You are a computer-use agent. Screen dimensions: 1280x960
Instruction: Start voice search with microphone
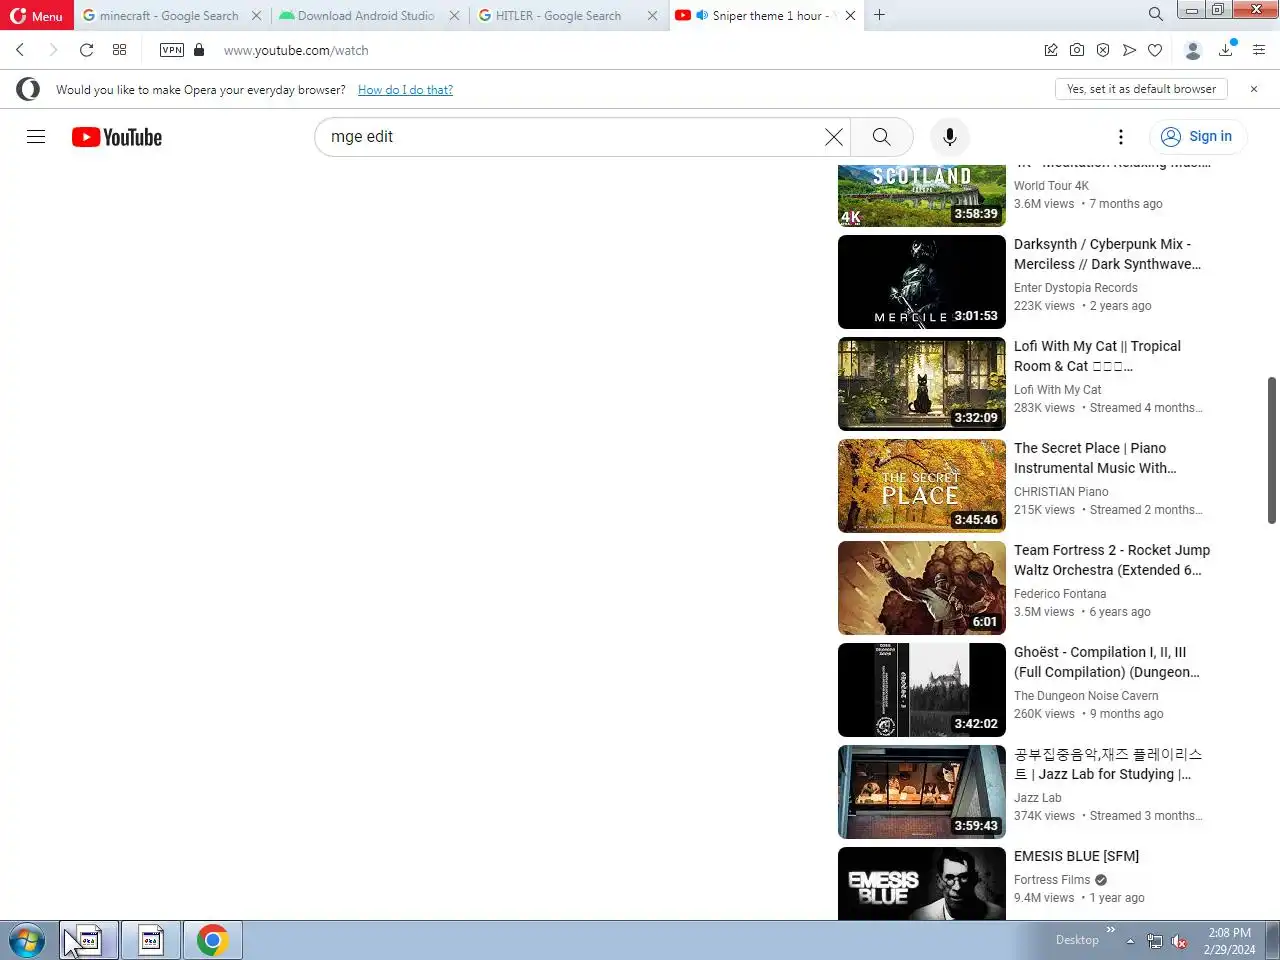click(950, 137)
